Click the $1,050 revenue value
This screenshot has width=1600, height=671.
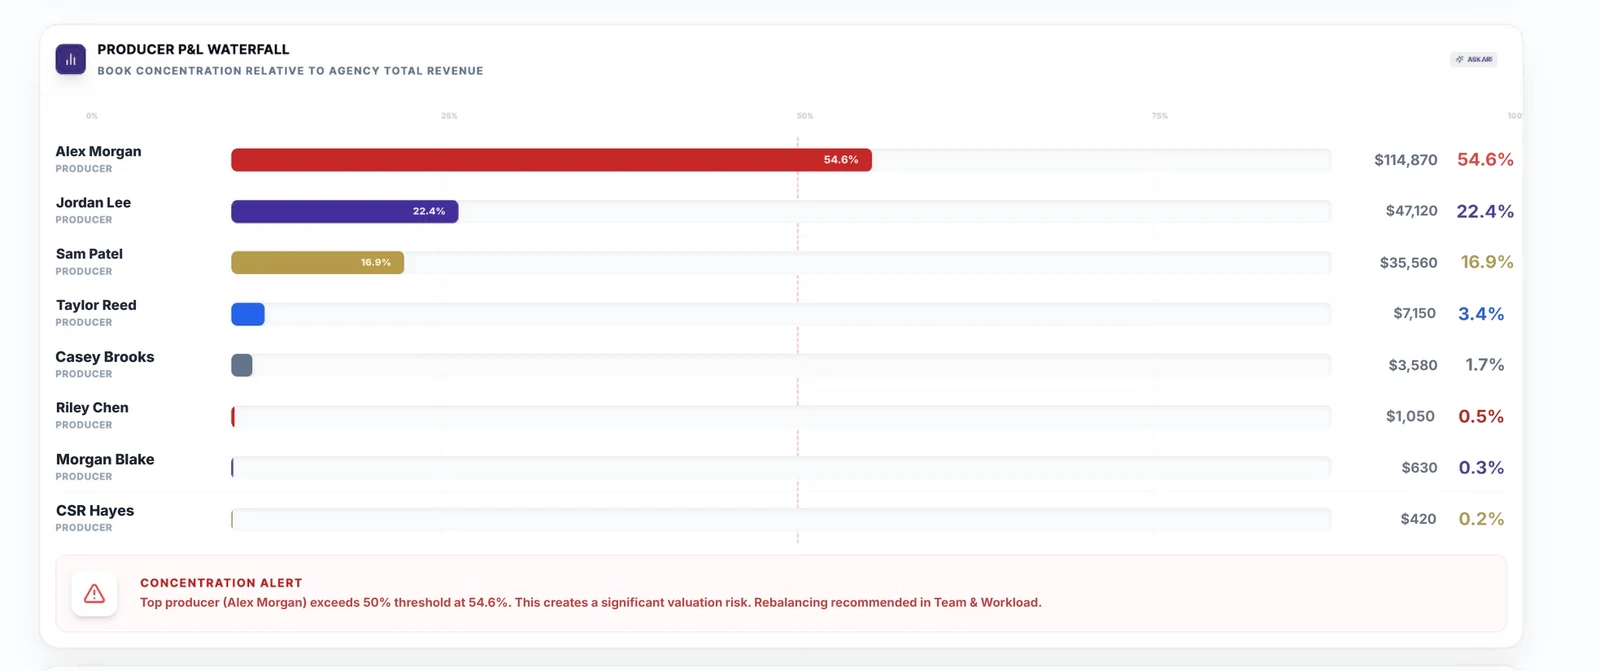[1410, 416]
